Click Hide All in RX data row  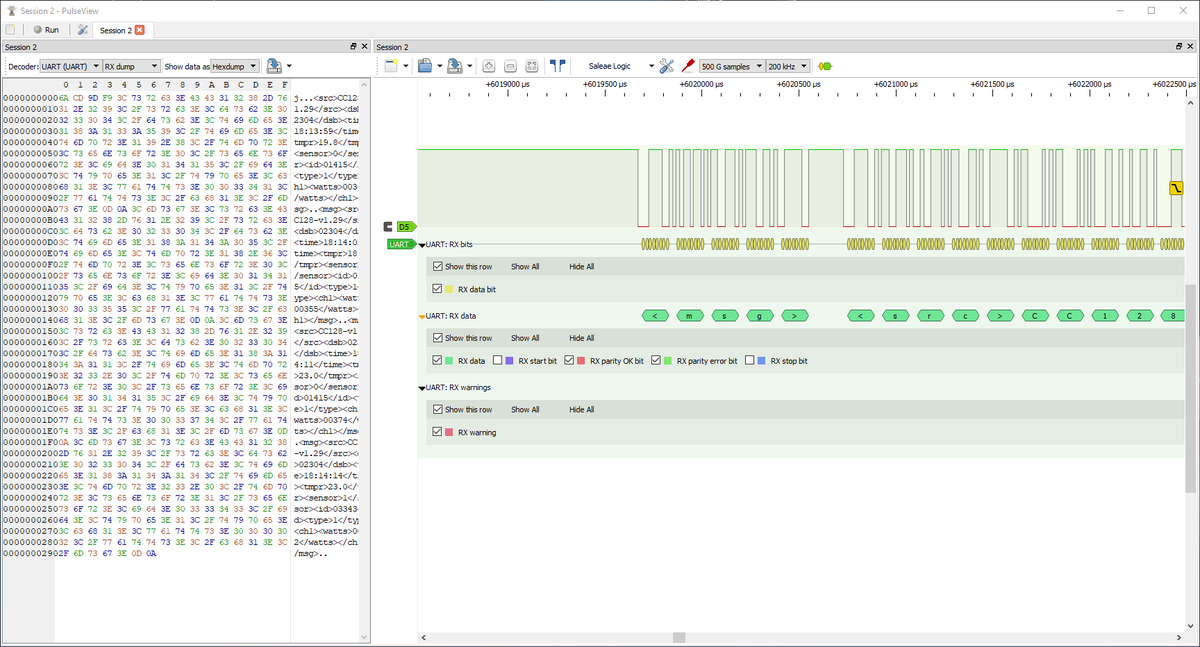point(582,338)
